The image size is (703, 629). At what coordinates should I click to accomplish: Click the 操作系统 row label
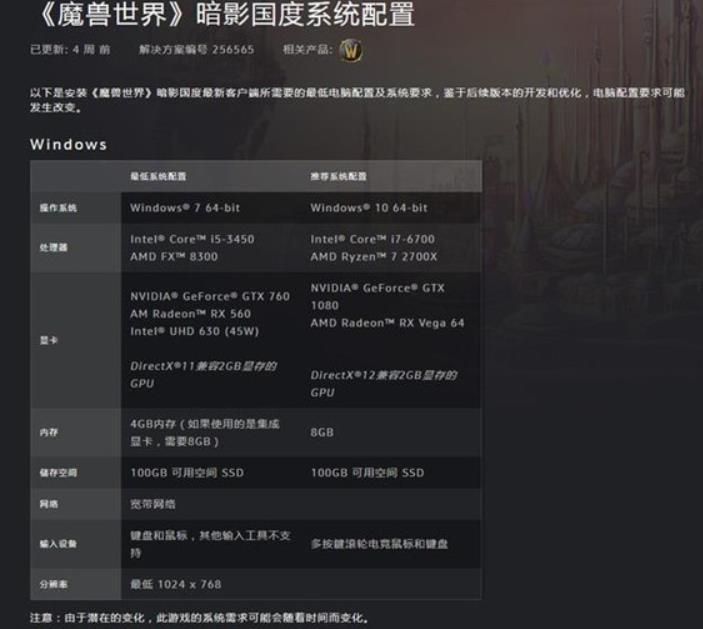click(x=58, y=208)
